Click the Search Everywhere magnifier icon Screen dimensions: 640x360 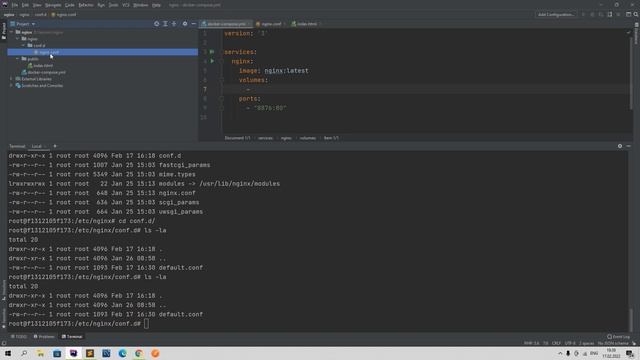[x=636, y=15]
